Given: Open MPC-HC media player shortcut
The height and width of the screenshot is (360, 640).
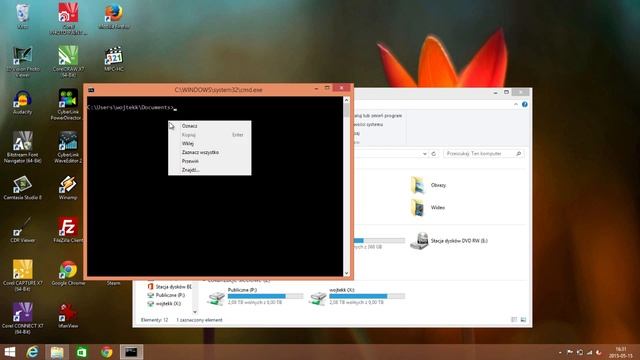Looking at the screenshot, I should [x=114, y=60].
